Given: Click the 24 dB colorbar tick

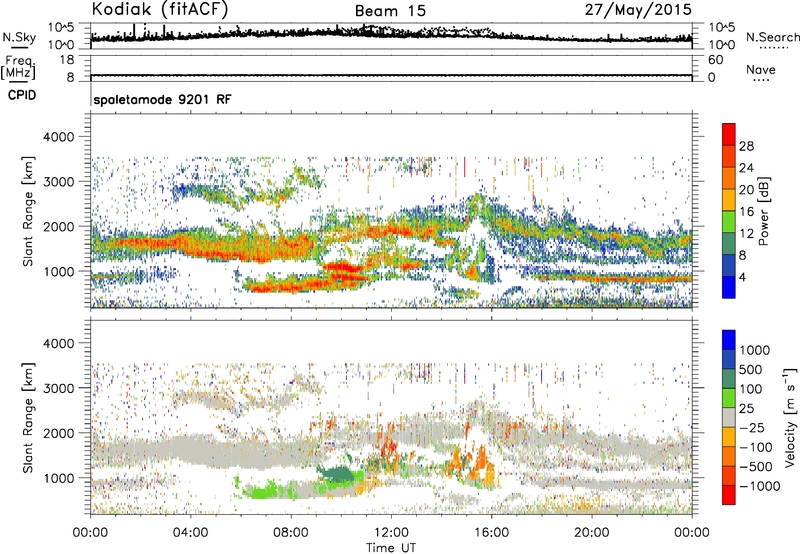Looking at the screenshot, I should 746,168.
